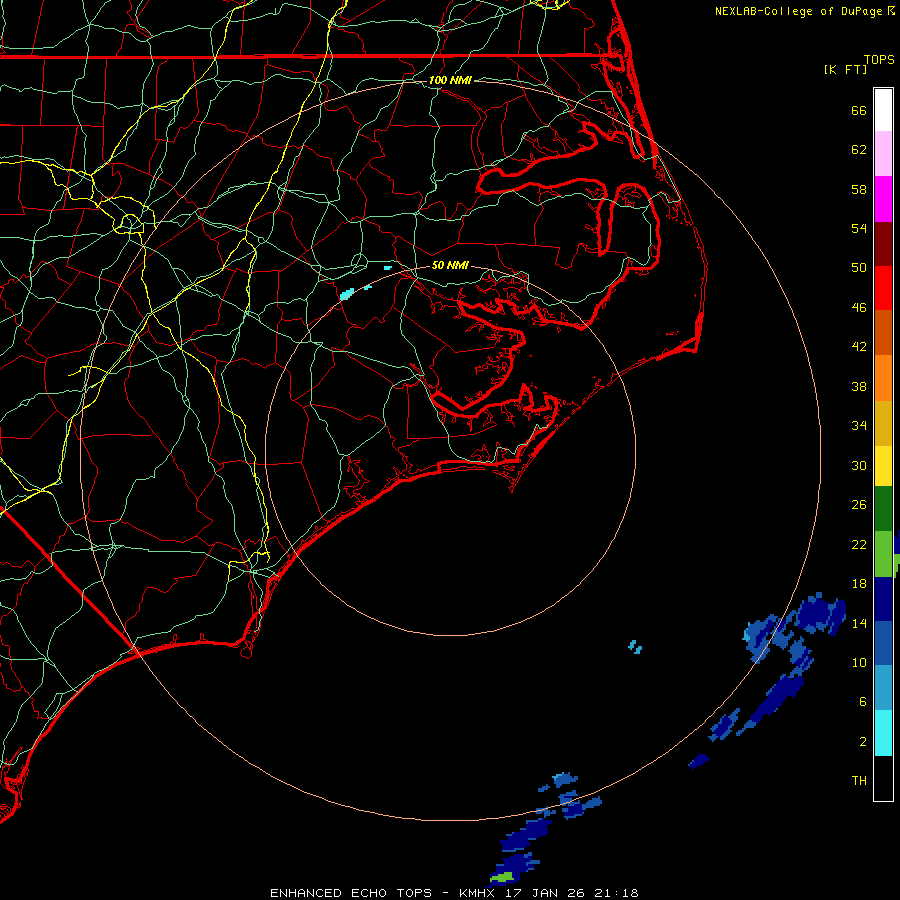This screenshot has height=900, width=900.
Task: Click the TH threshold label on the legend
Action: 859,781
